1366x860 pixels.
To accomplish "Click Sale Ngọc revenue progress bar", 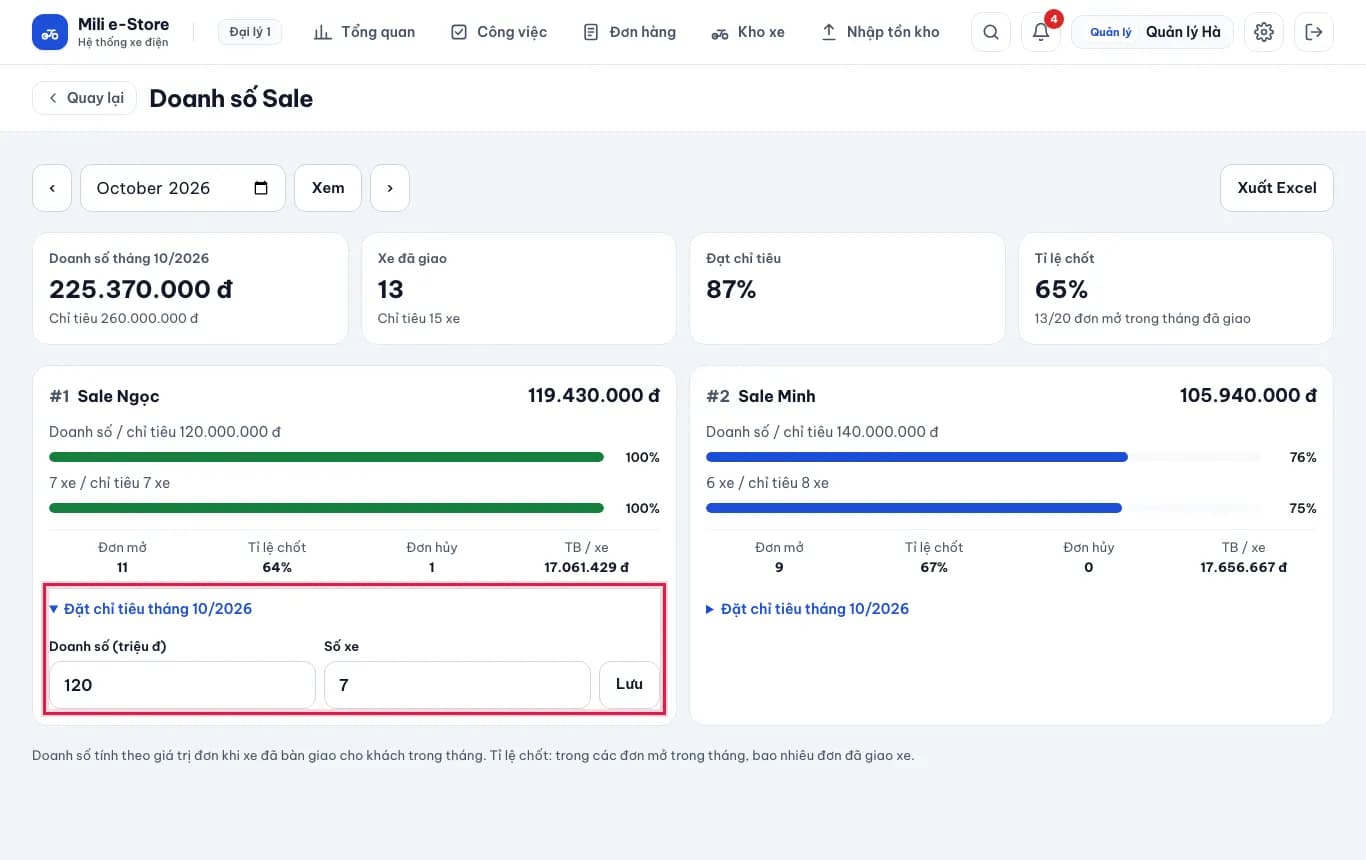I will tap(326, 457).
